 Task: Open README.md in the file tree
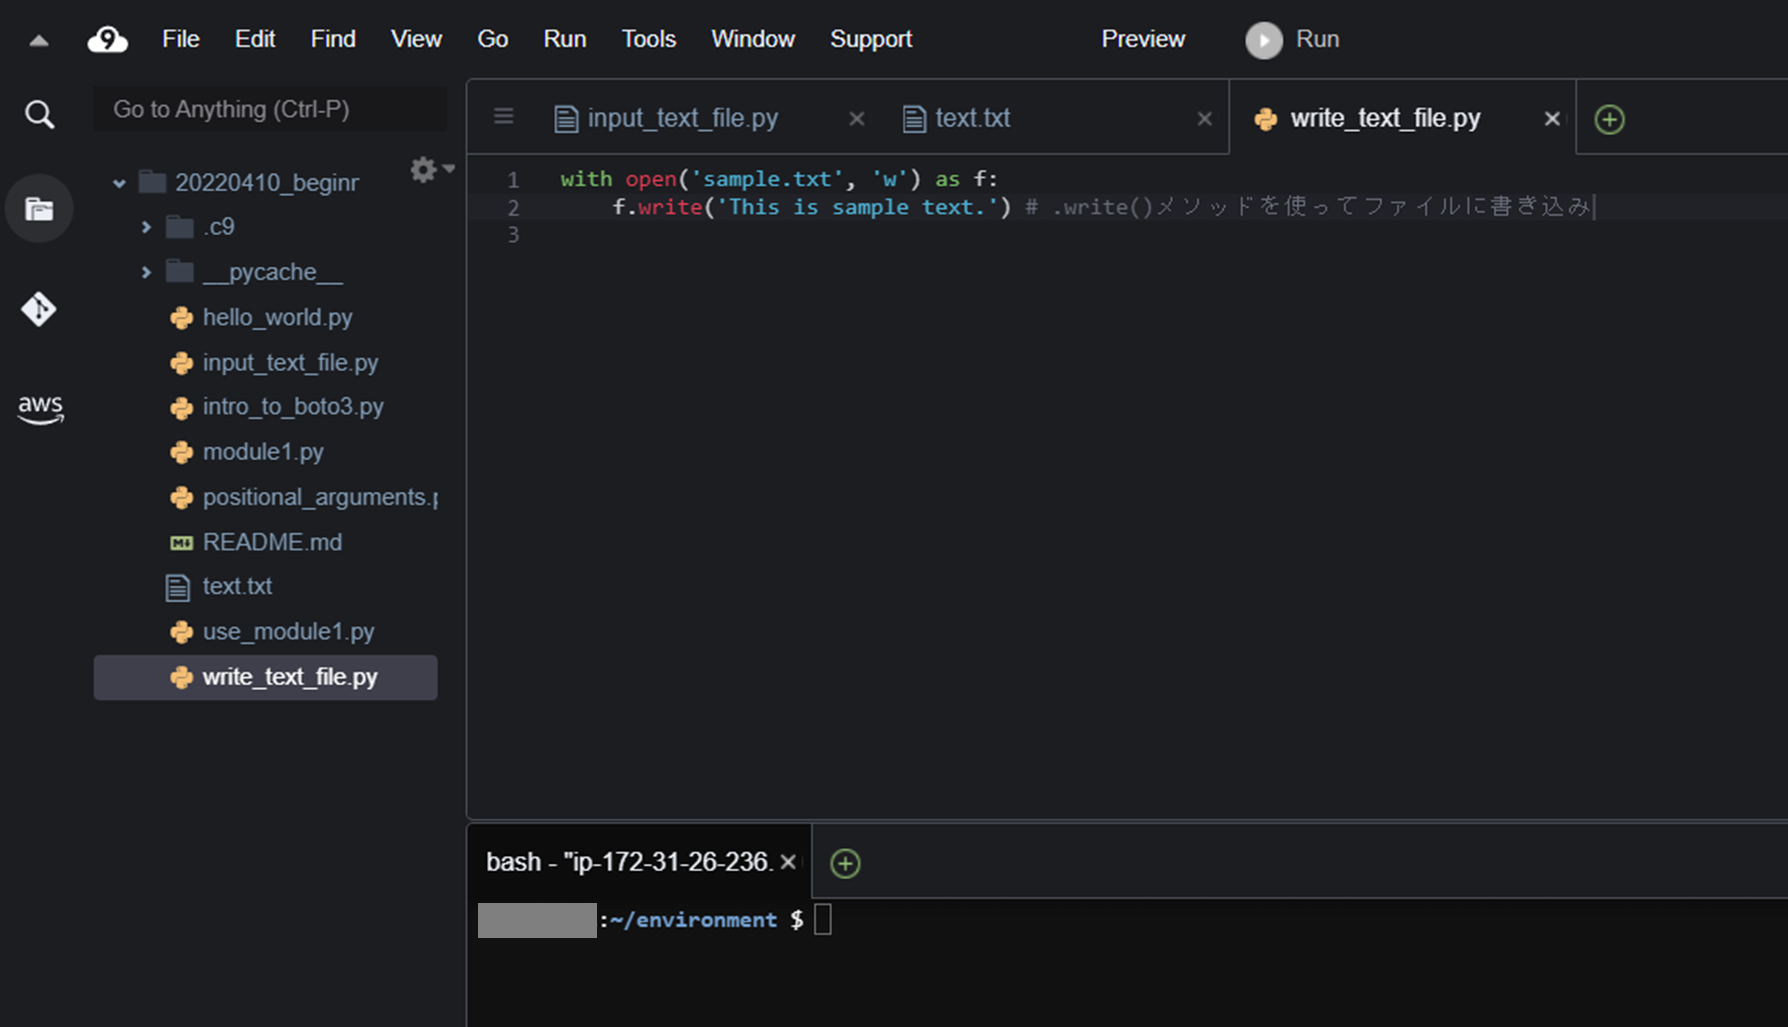[x=272, y=543]
